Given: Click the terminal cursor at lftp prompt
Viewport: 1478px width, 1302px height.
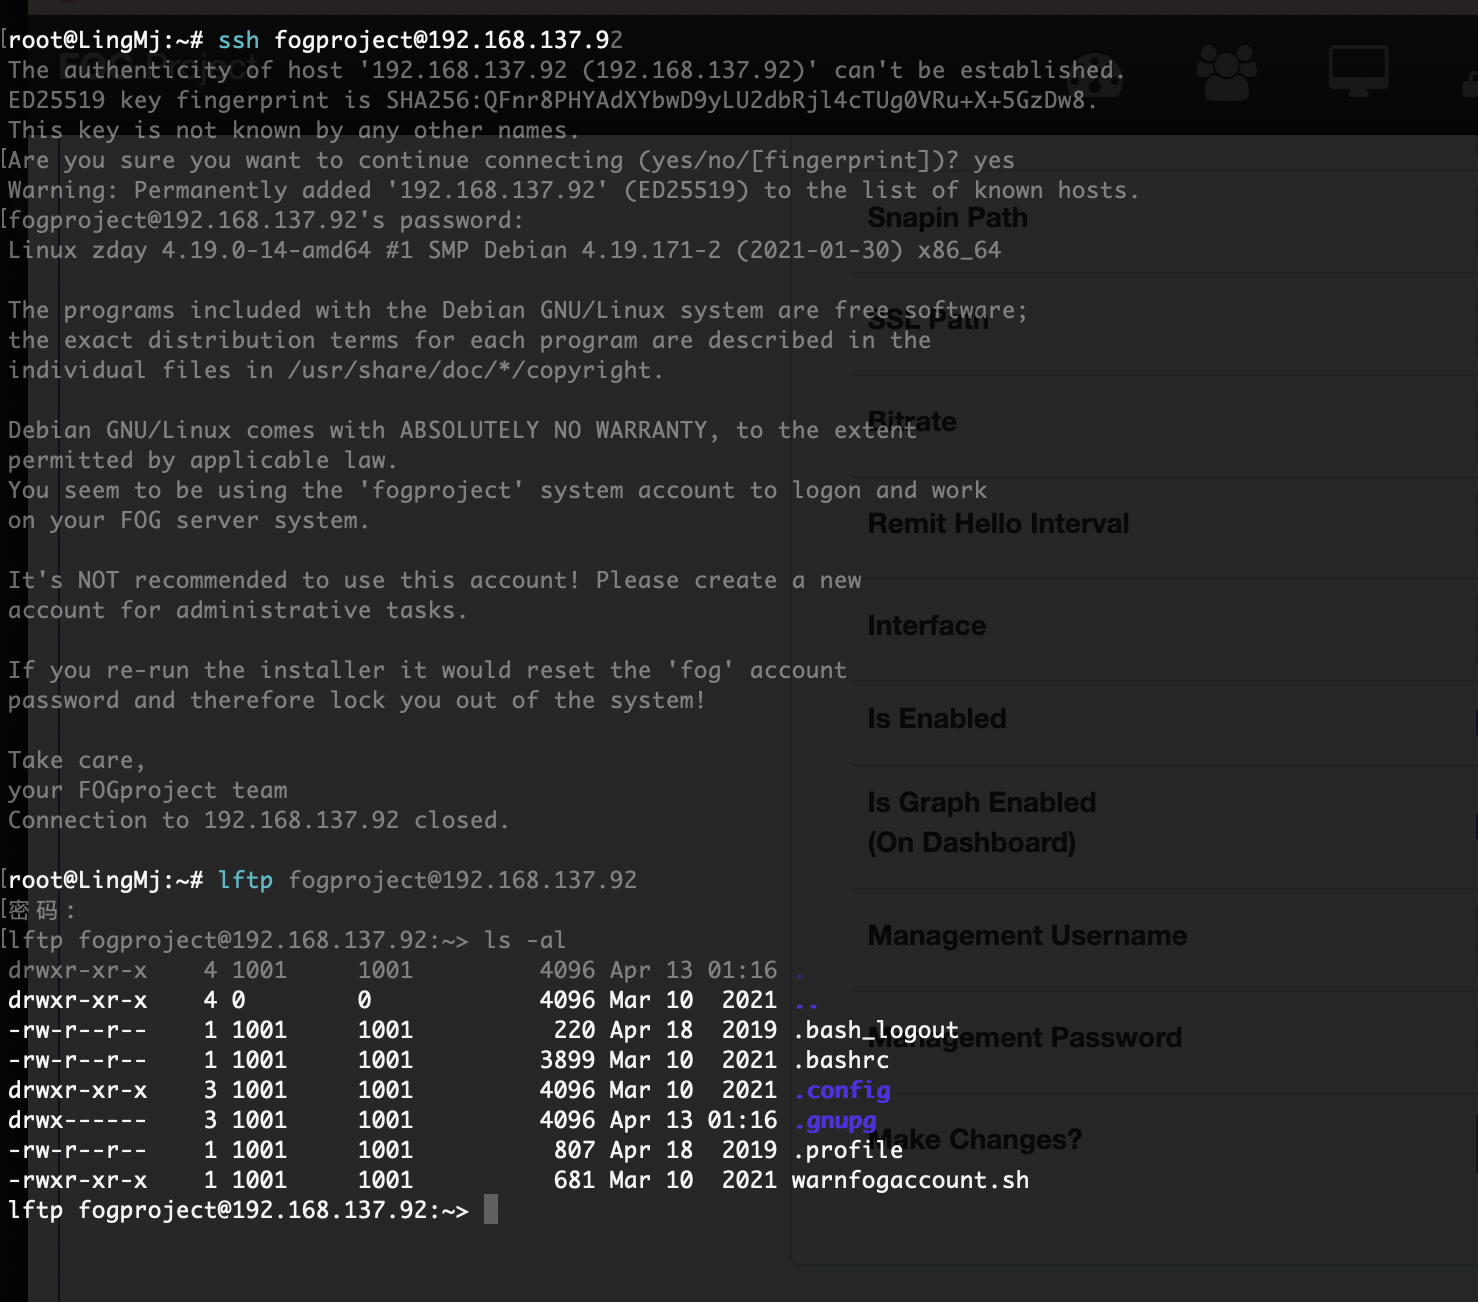Looking at the screenshot, I should tap(490, 1210).
